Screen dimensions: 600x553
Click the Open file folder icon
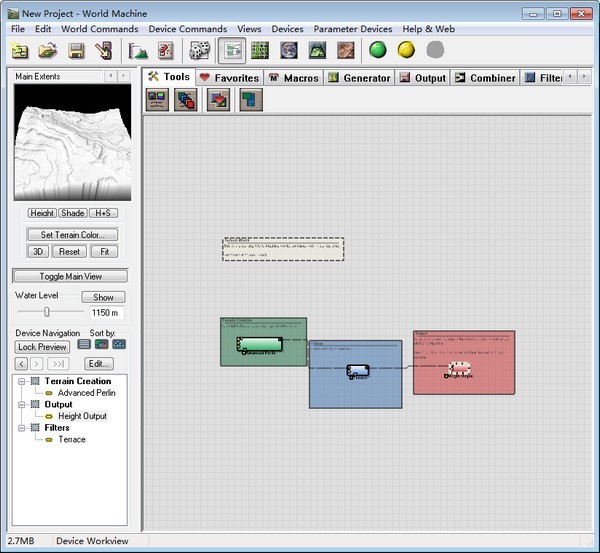47,50
